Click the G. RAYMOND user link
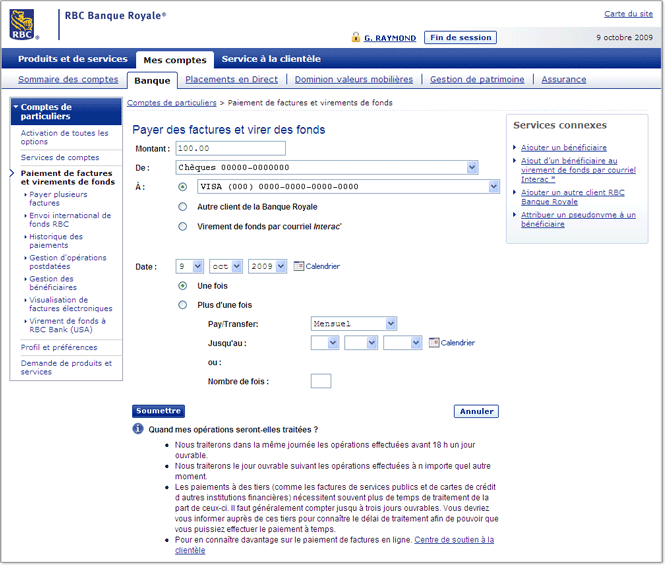Viewport: 665px width, 565px height. click(x=390, y=38)
